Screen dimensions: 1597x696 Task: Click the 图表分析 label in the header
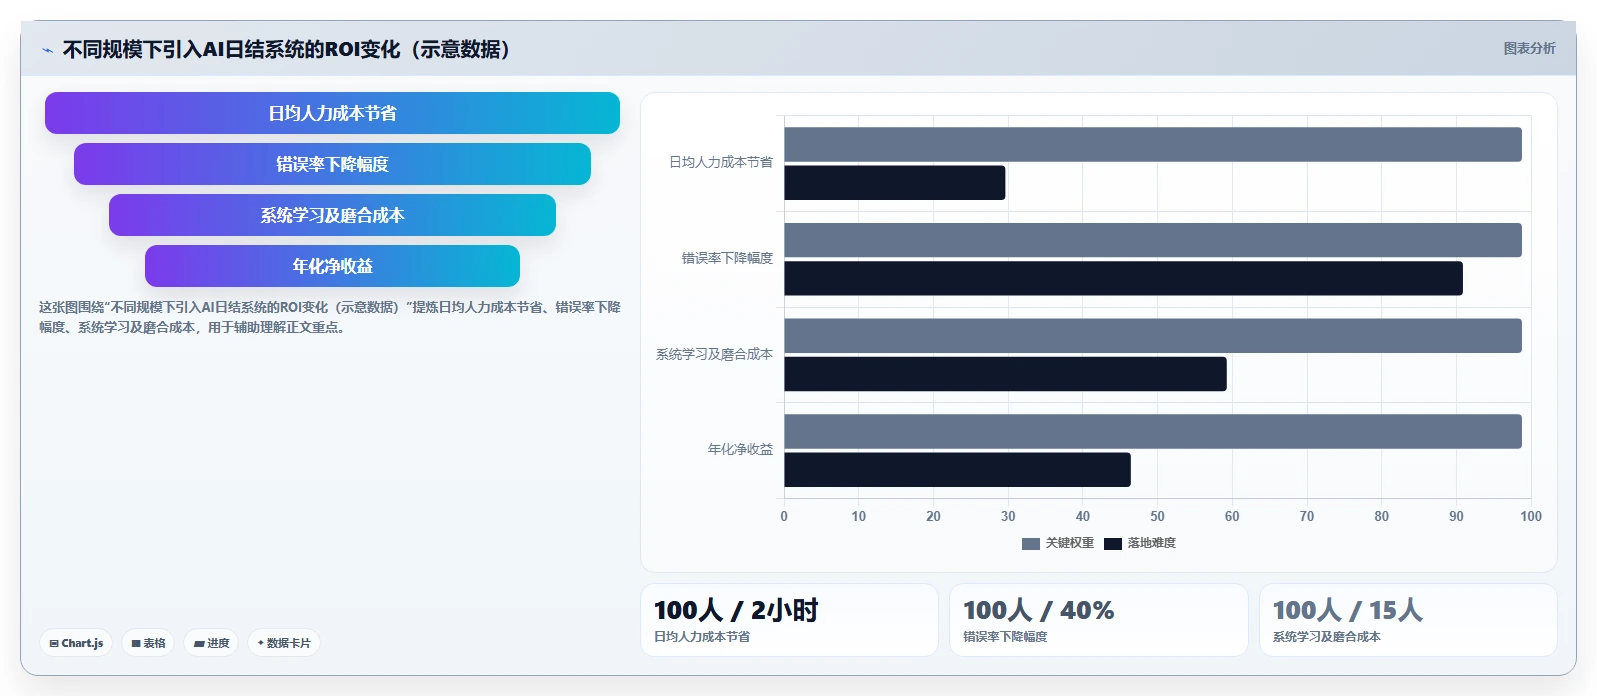pos(1529,48)
